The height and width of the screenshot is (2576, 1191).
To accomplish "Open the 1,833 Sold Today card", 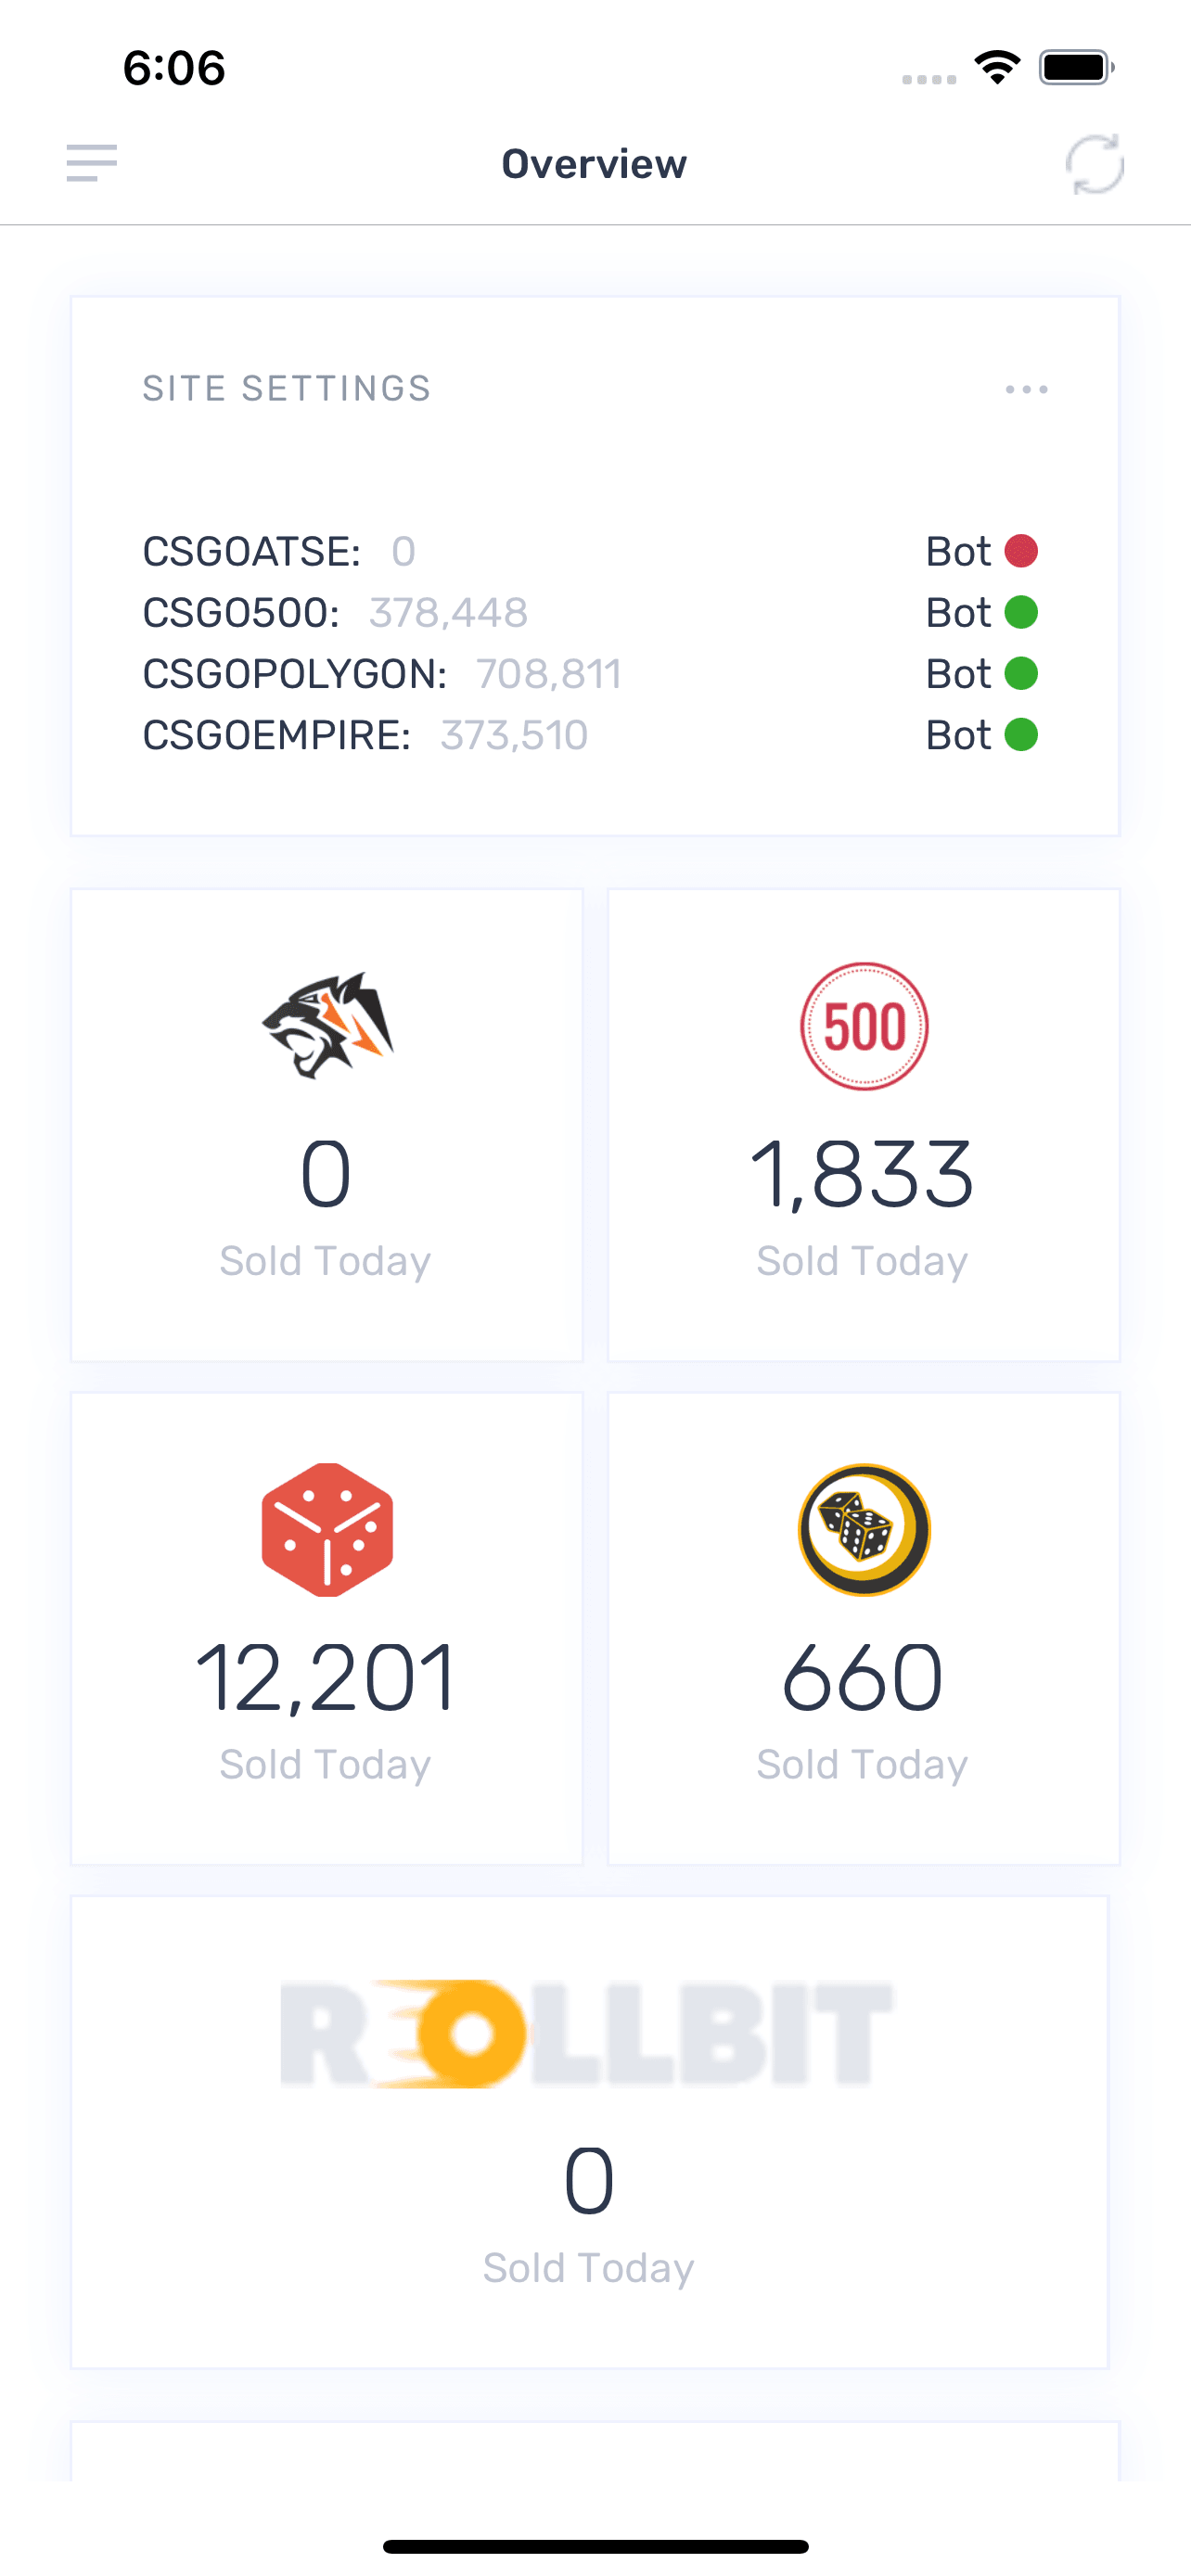I will click(x=864, y=1125).
